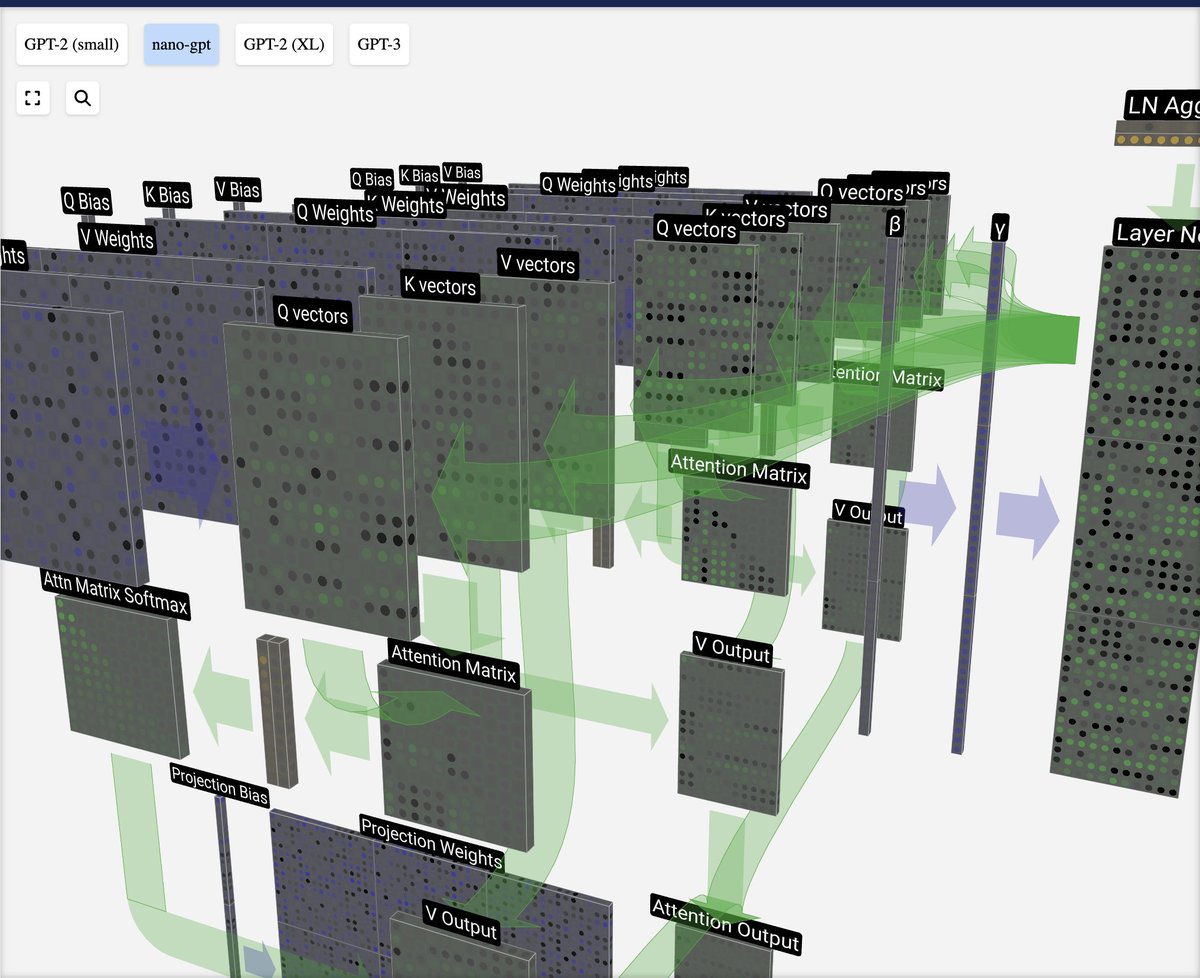
Task: Select the Attention Output label
Action: (724, 932)
